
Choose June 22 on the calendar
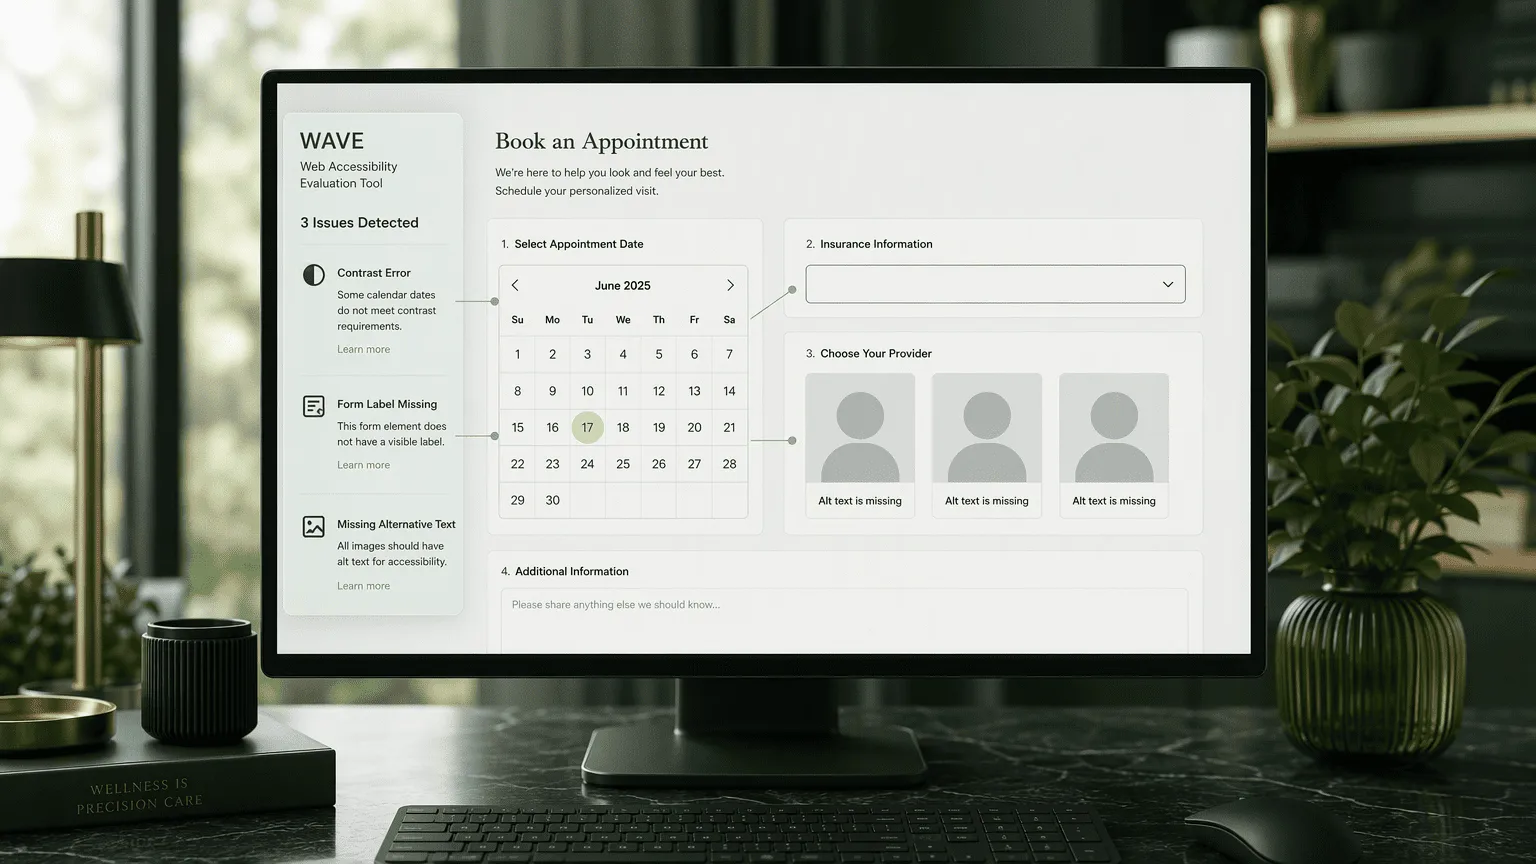[x=517, y=464]
